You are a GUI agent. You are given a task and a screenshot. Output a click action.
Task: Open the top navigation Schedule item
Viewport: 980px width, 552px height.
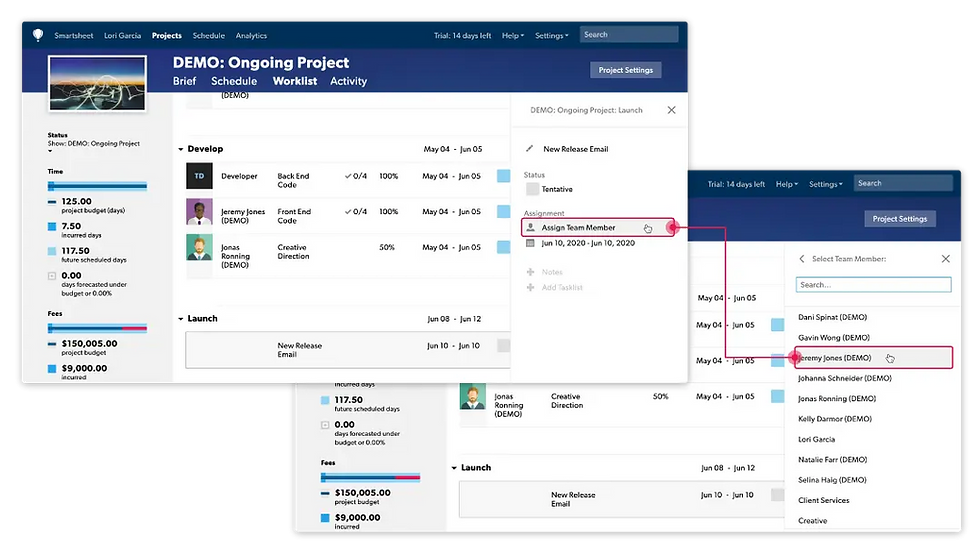209,36
